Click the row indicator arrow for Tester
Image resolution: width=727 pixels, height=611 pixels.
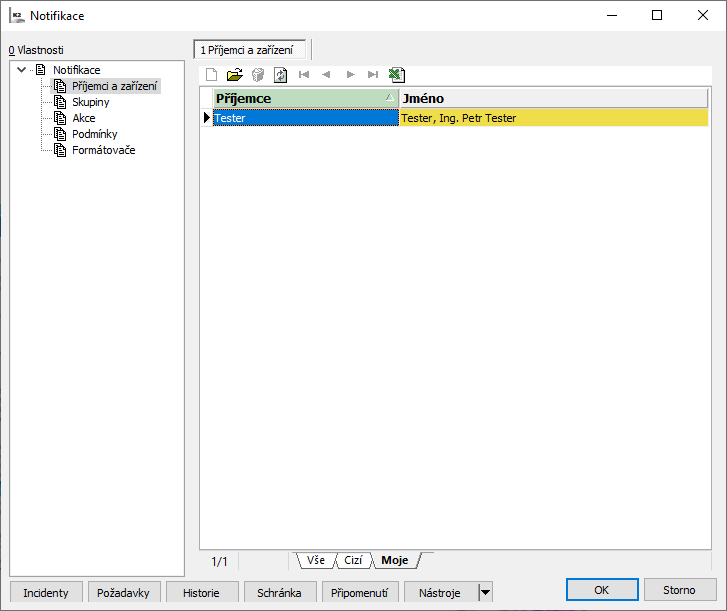pyautogui.click(x=207, y=118)
